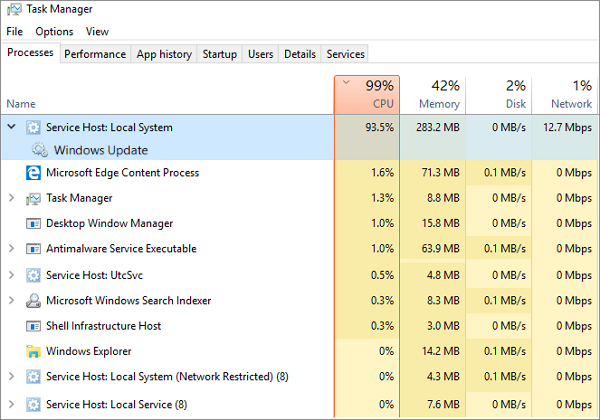600x420 pixels.
Task: Click the Local System (Network Restricted) gear icon
Action: pos(33,377)
